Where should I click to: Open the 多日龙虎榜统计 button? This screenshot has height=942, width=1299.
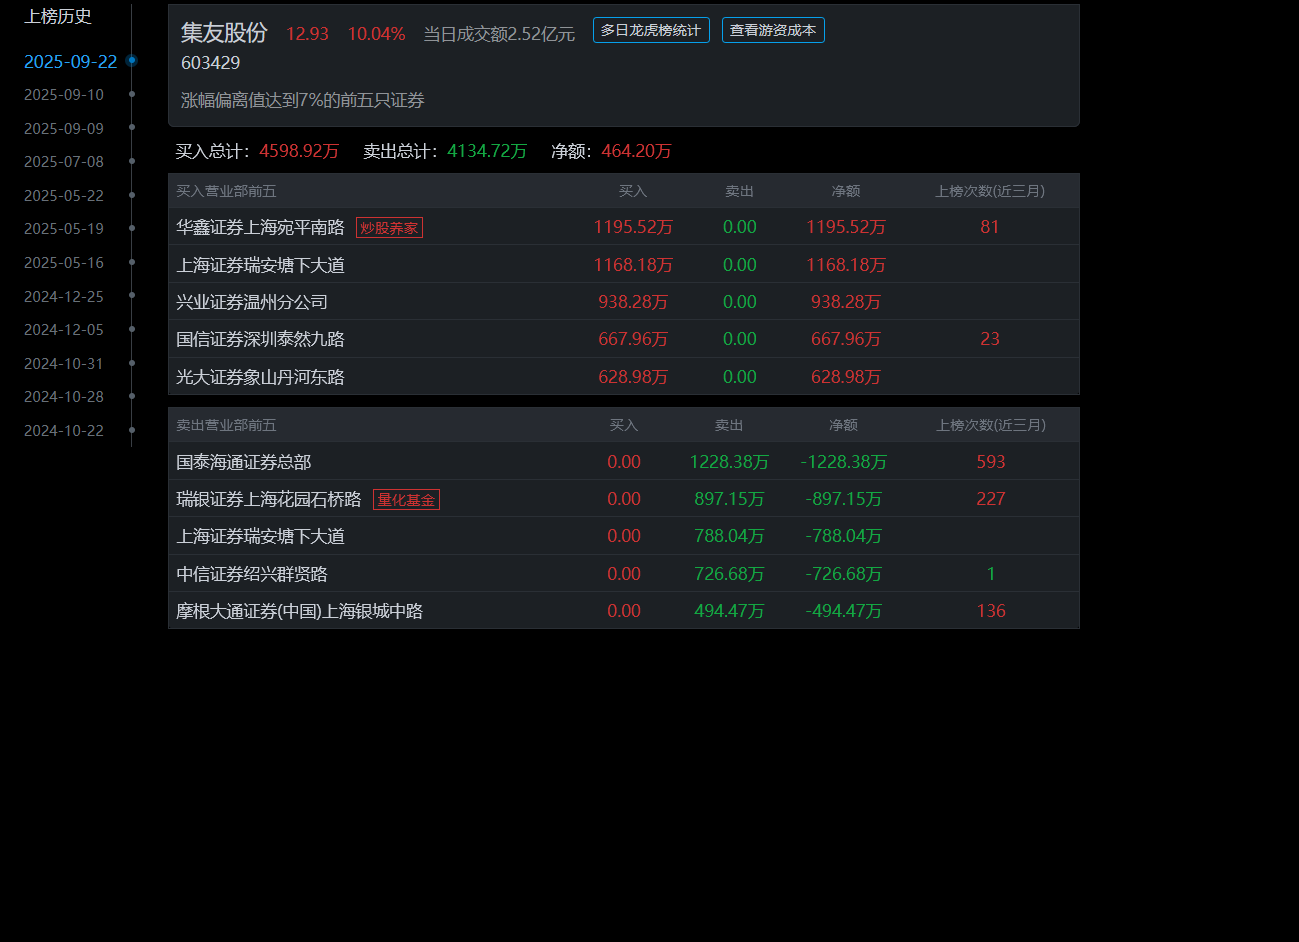(x=651, y=30)
